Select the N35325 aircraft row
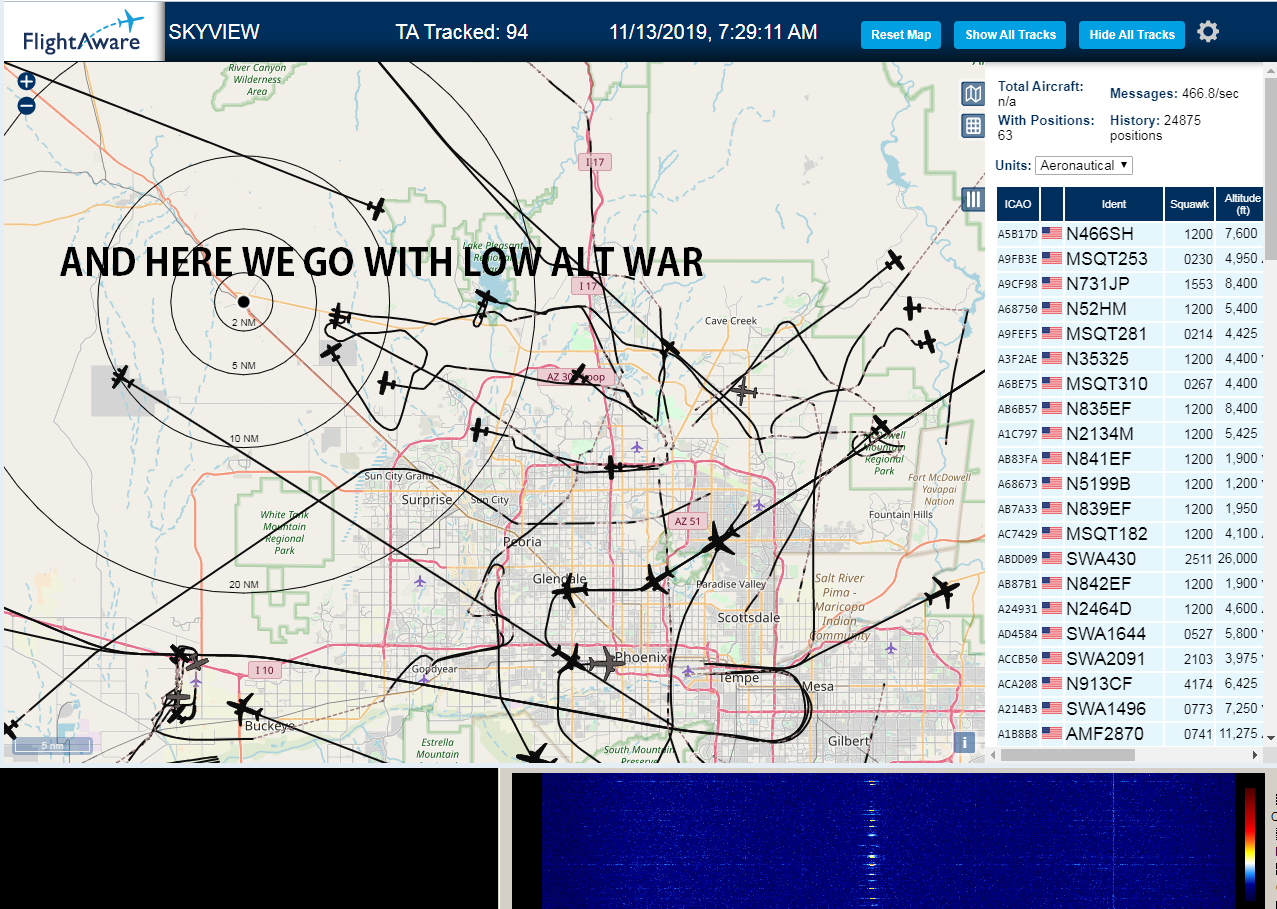This screenshot has width=1277, height=909. [x=1131, y=358]
